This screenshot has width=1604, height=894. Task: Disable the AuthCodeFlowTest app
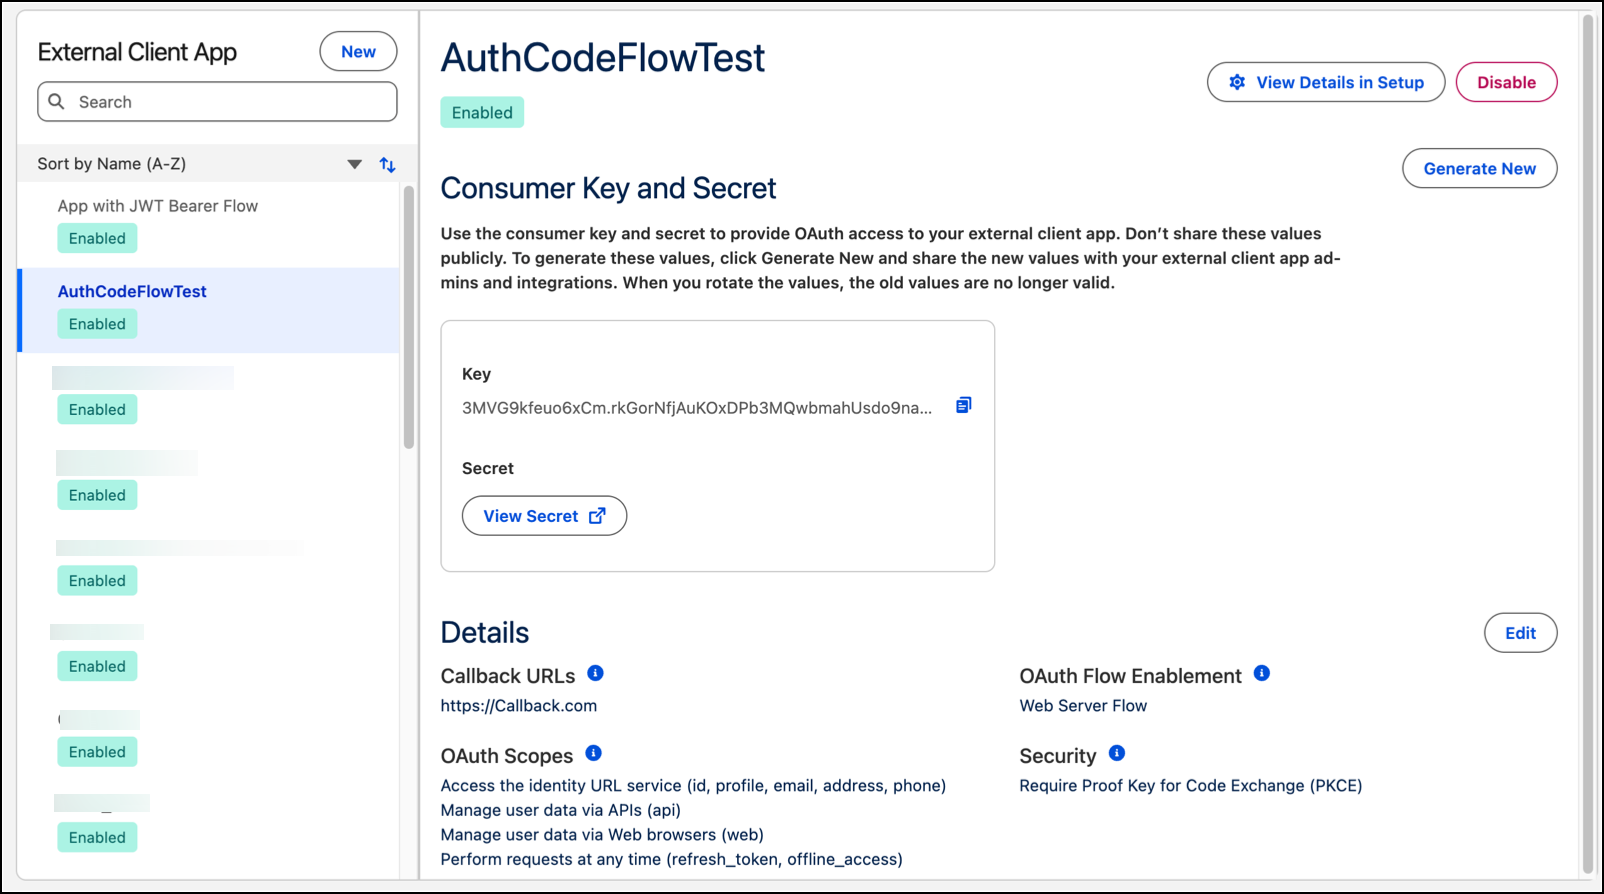point(1506,82)
